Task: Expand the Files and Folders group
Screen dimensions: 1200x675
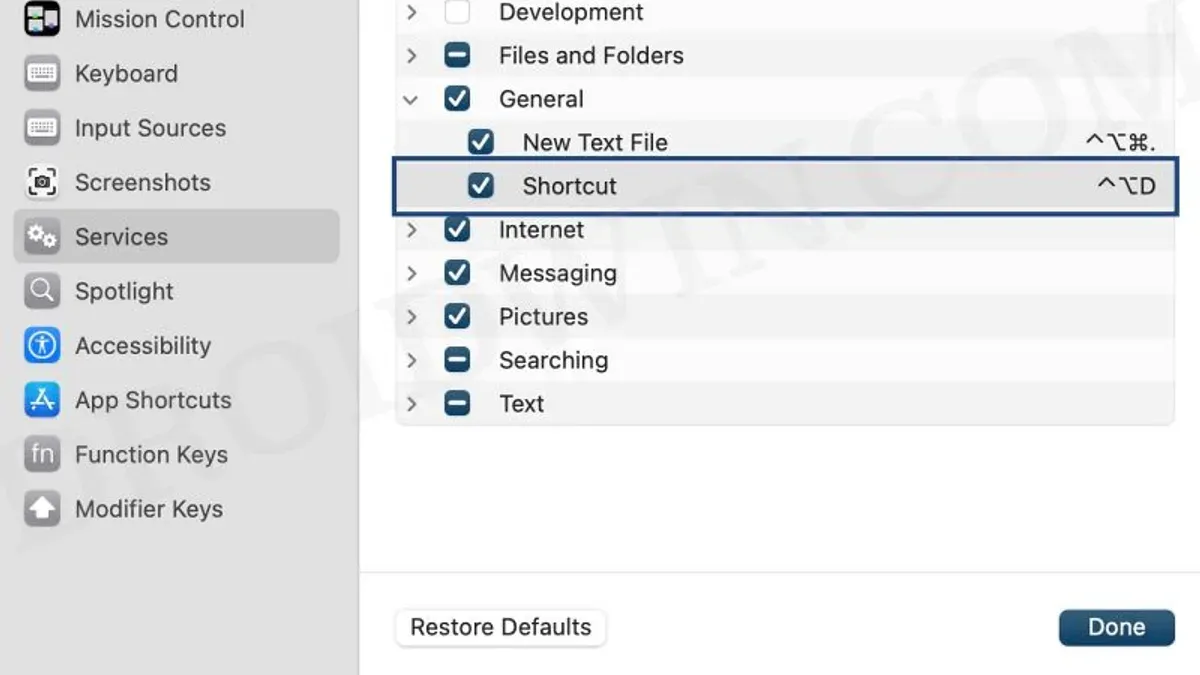Action: tap(411, 56)
